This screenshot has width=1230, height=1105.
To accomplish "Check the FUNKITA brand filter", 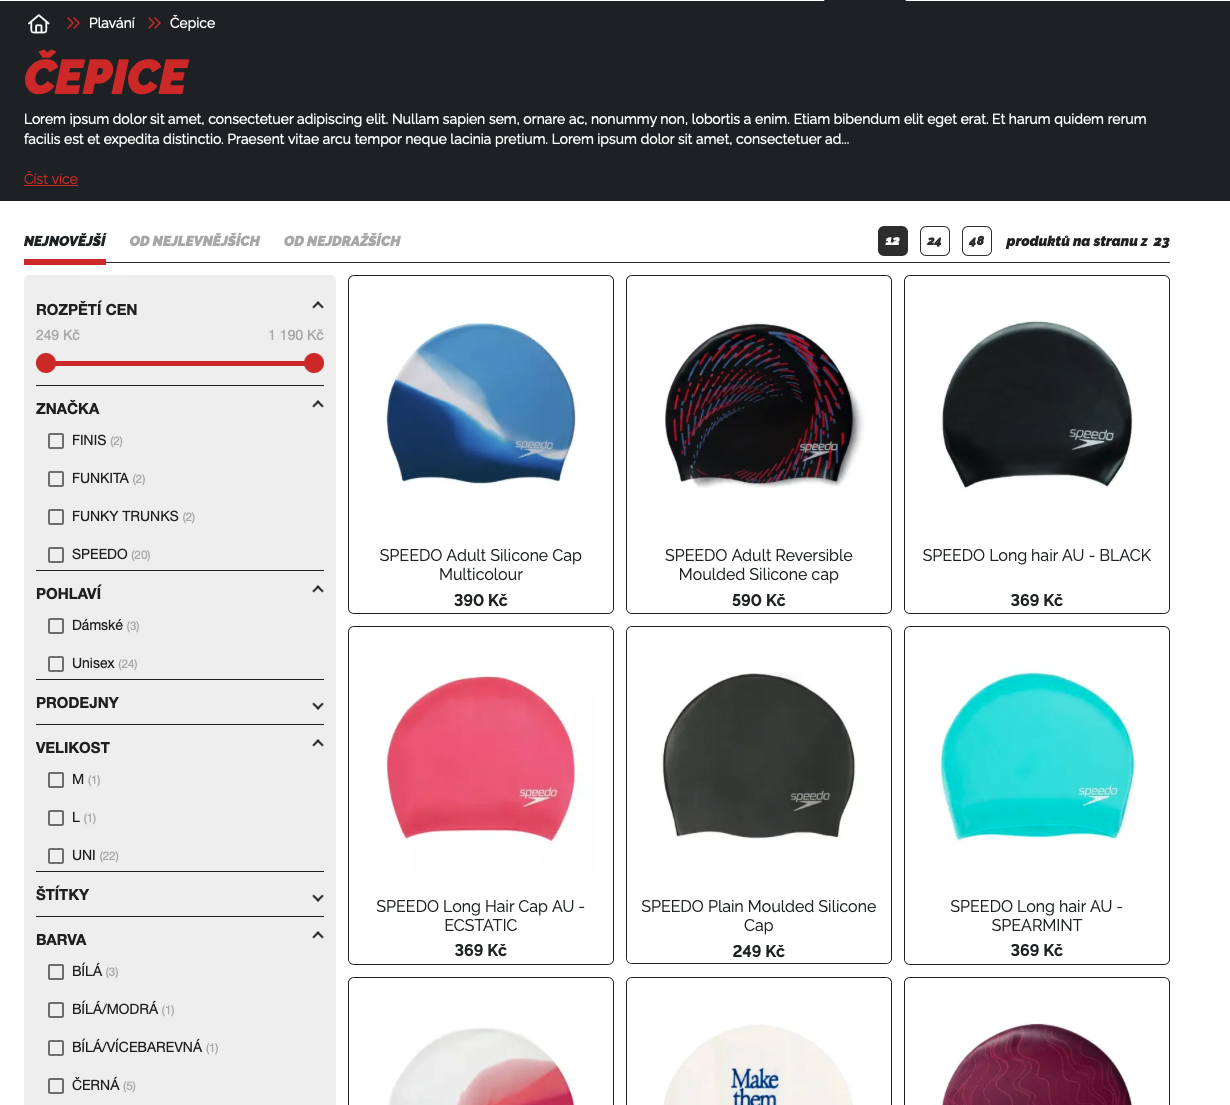I will coord(56,479).
